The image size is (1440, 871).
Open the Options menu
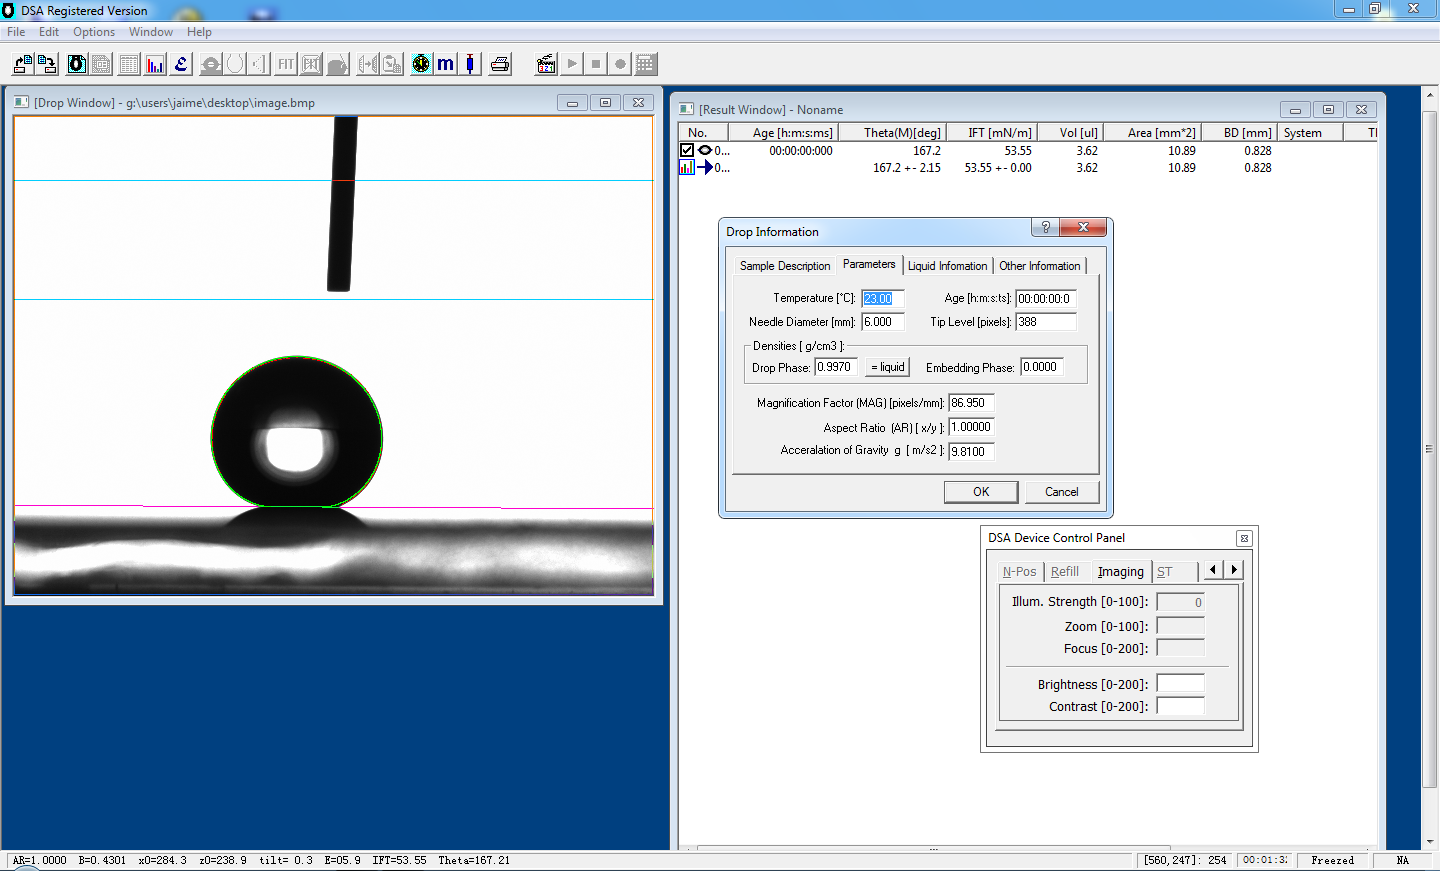coord(94,31)
